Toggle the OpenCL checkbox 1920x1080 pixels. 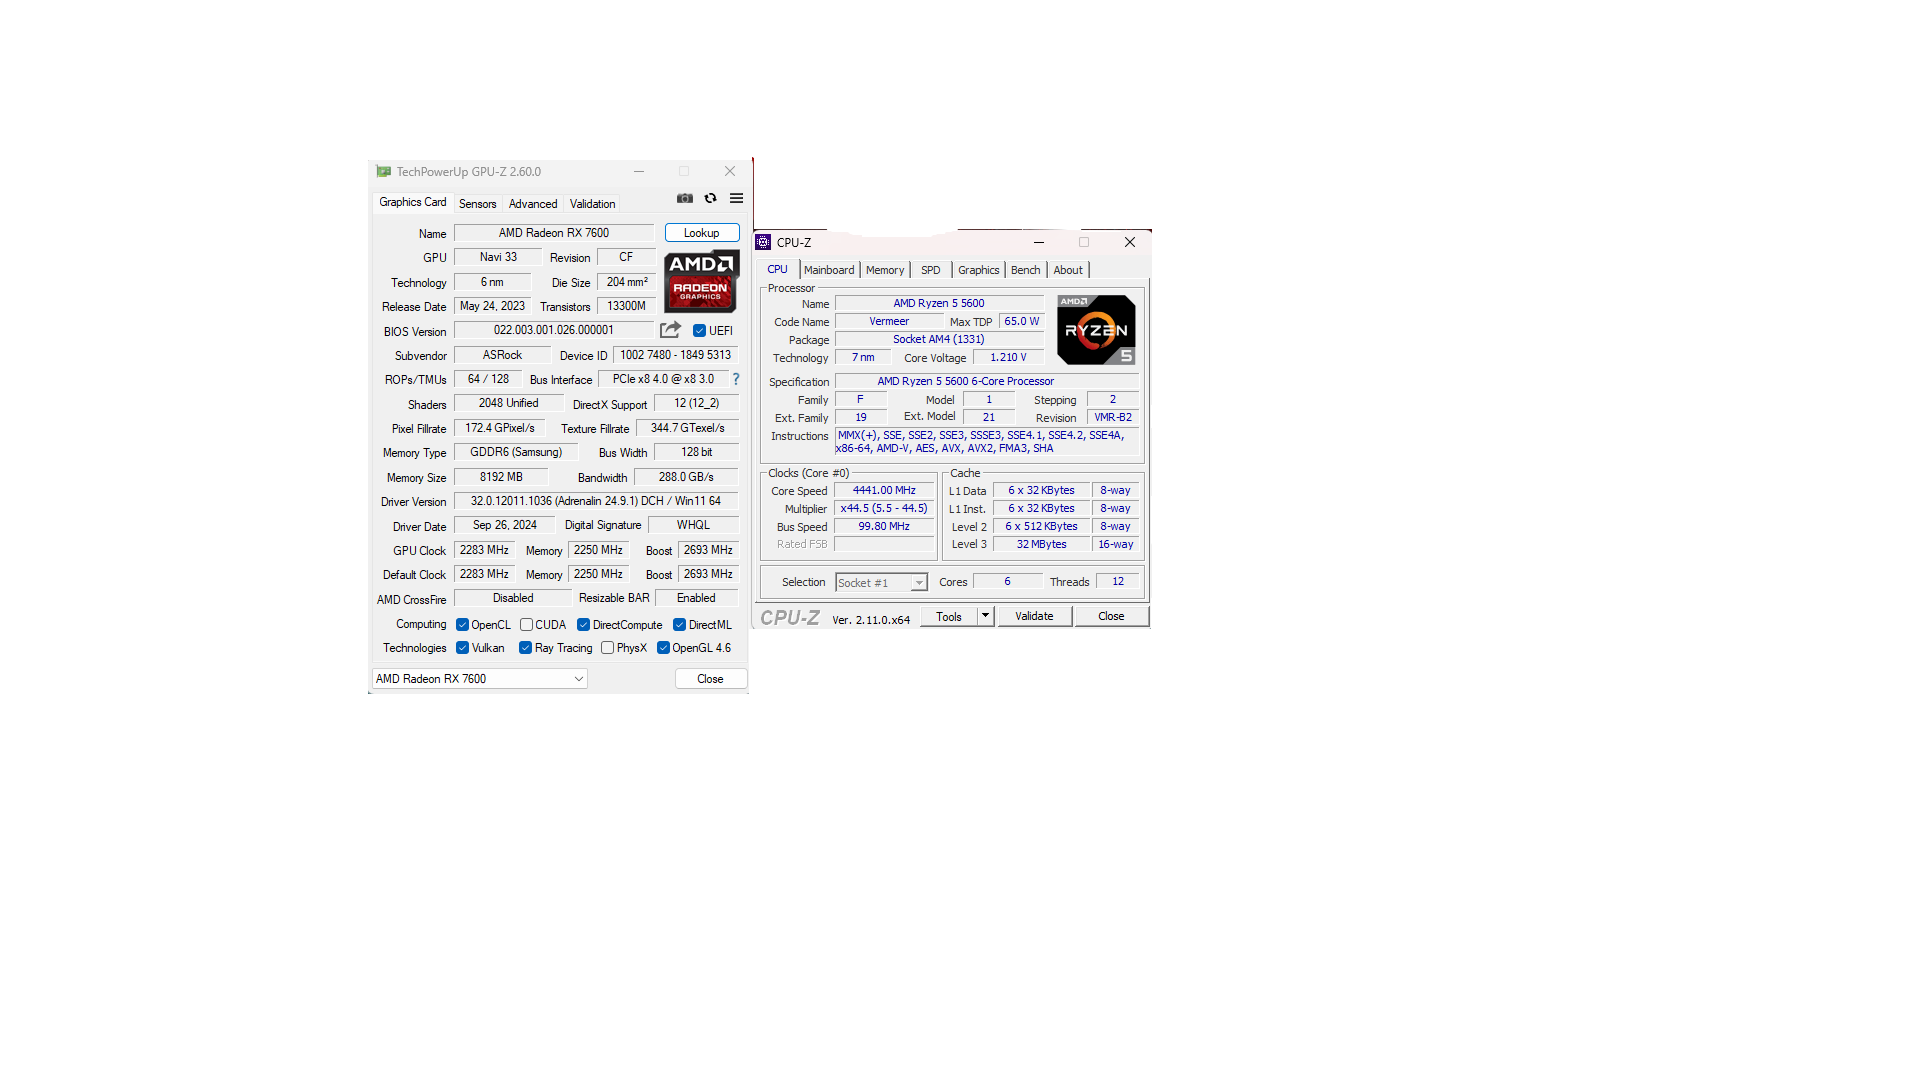tap(462, 625)
